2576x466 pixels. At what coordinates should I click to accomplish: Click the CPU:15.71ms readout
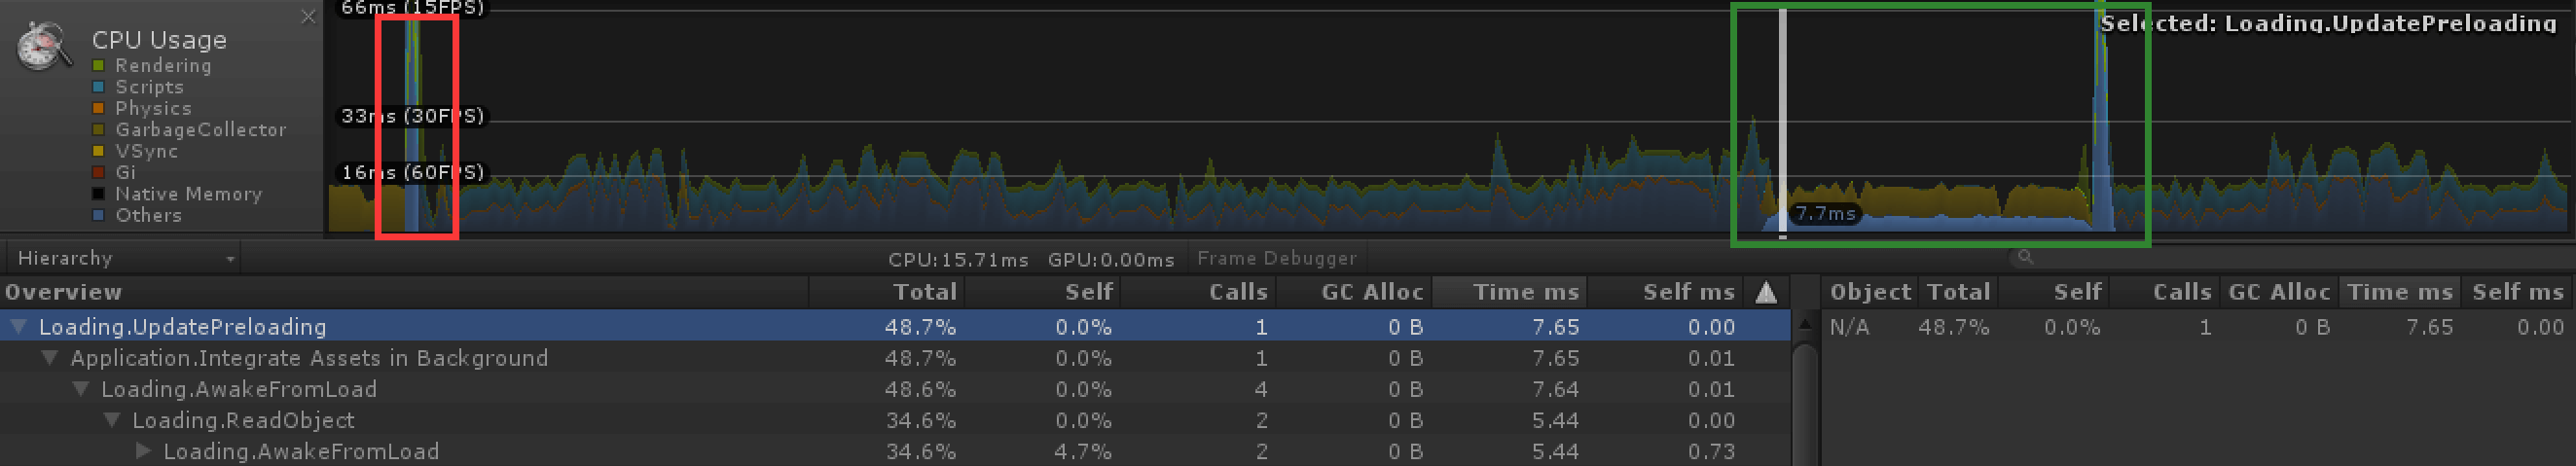point(958,260)
